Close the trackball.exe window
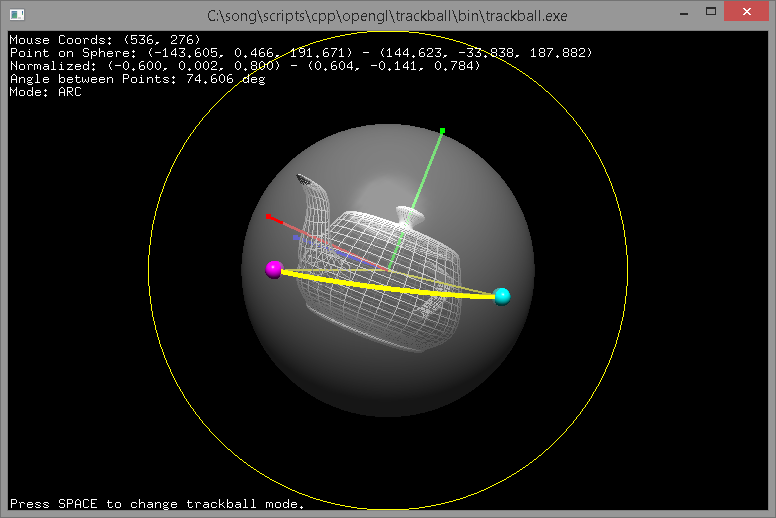 746,11
